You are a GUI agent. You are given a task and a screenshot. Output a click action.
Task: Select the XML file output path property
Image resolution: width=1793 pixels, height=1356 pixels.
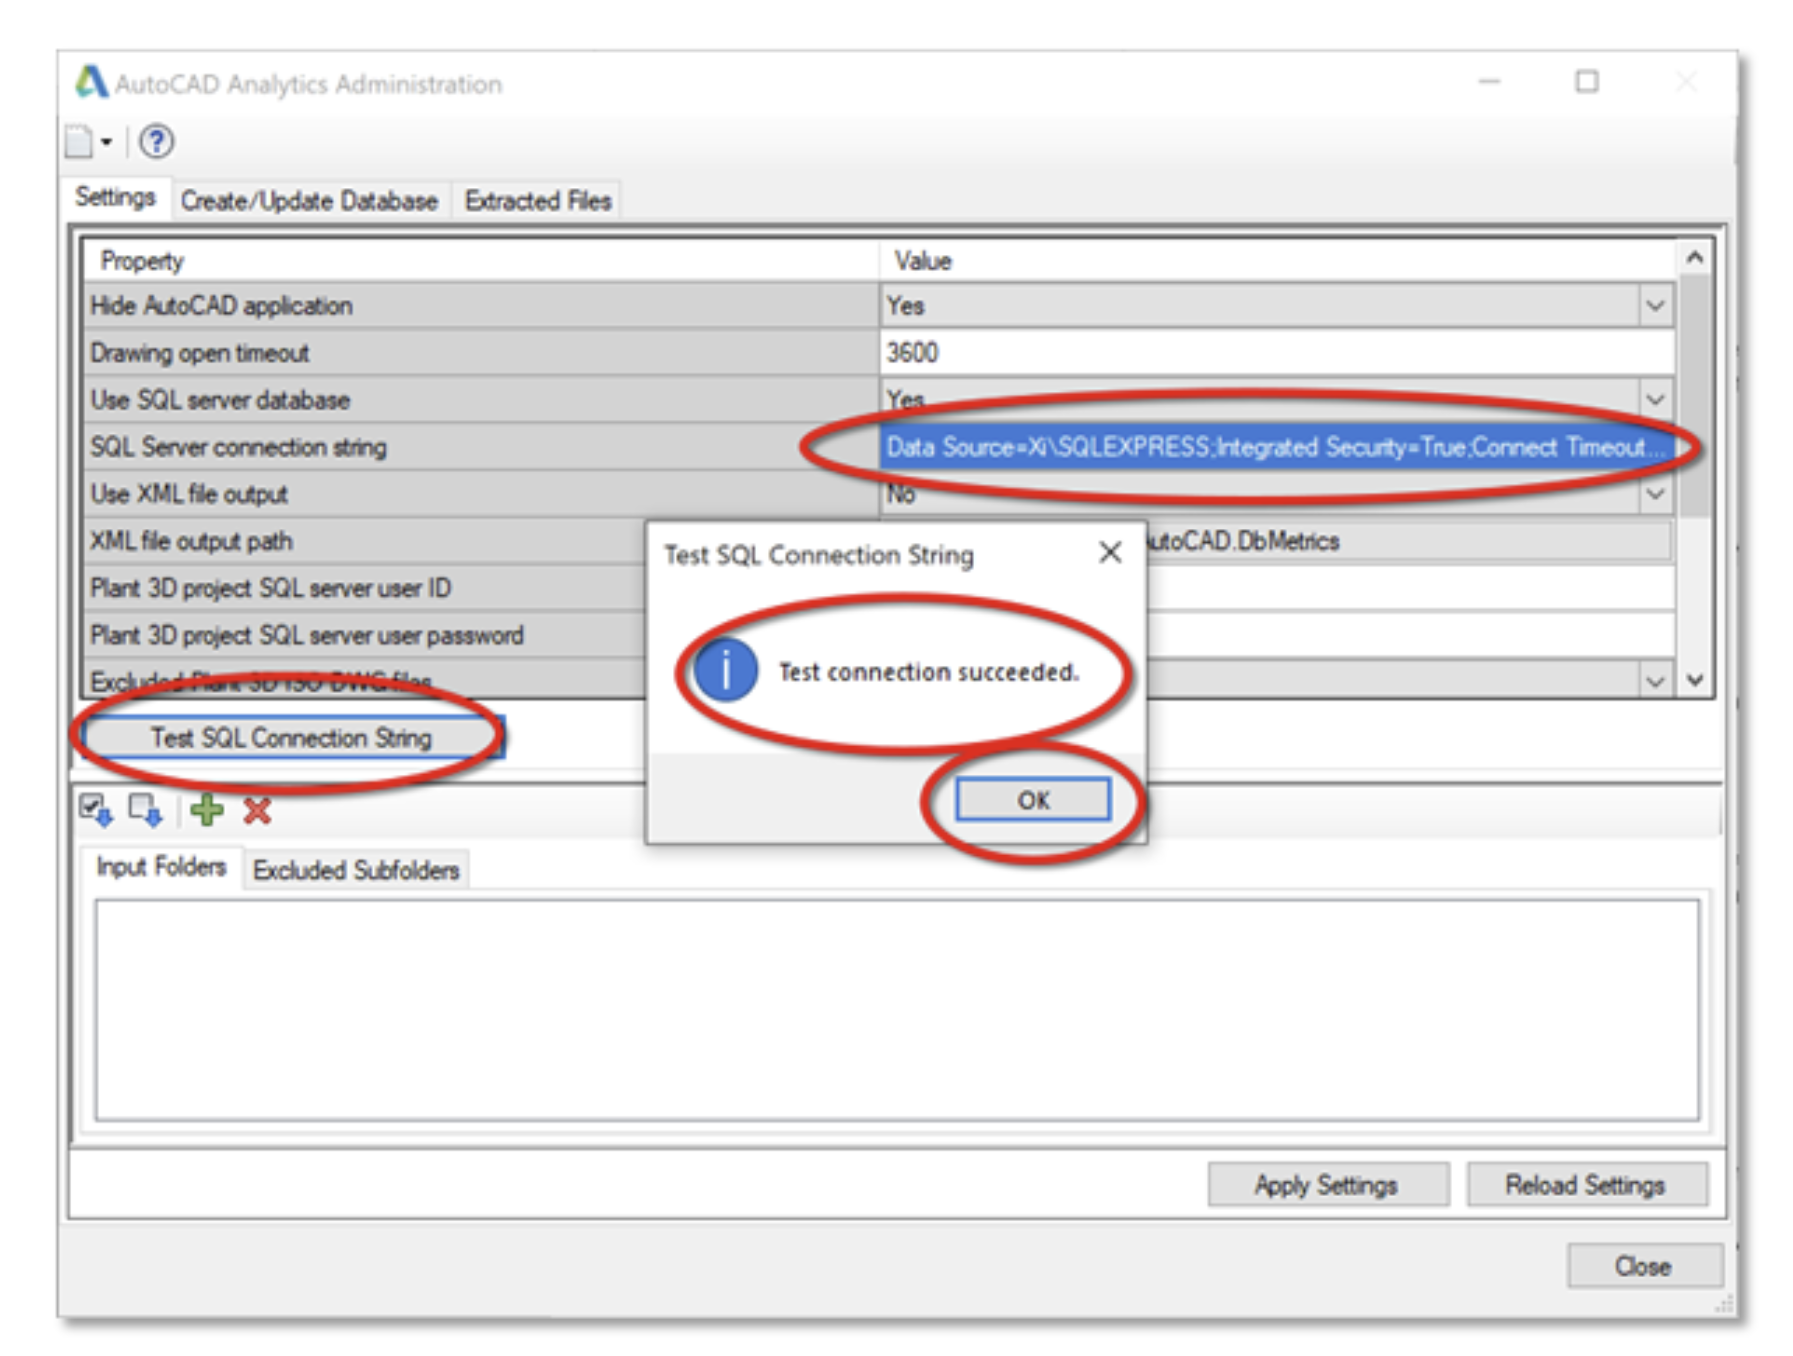coord(366,541)
